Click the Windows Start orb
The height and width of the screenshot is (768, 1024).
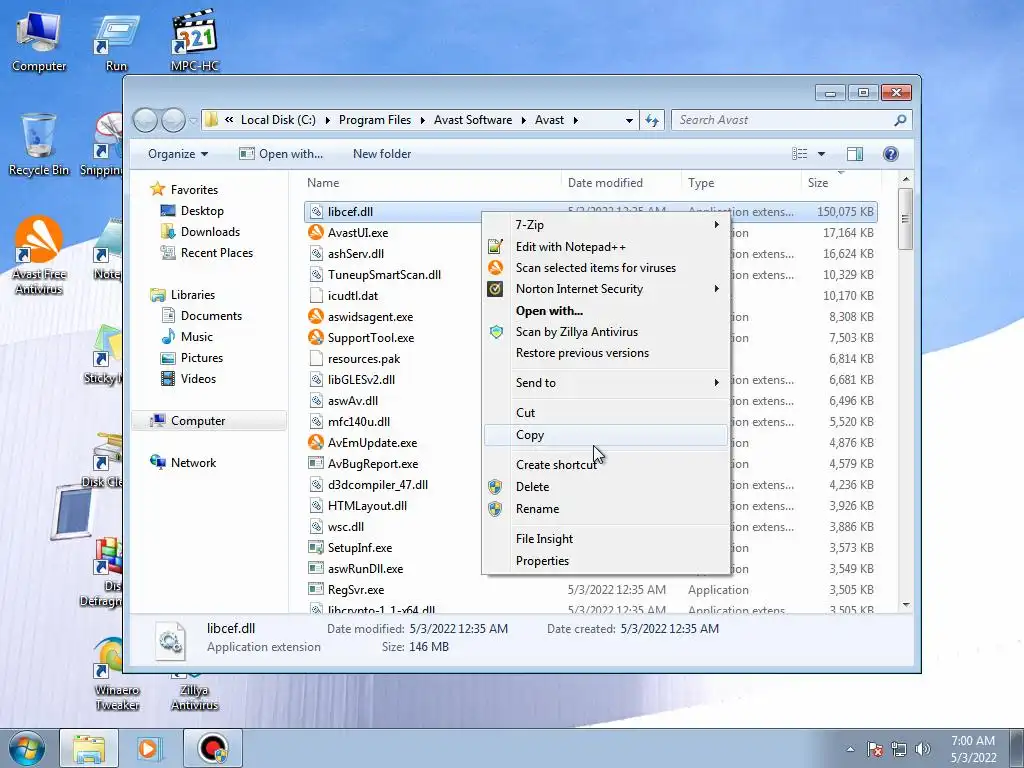click(x=27, y=748)
